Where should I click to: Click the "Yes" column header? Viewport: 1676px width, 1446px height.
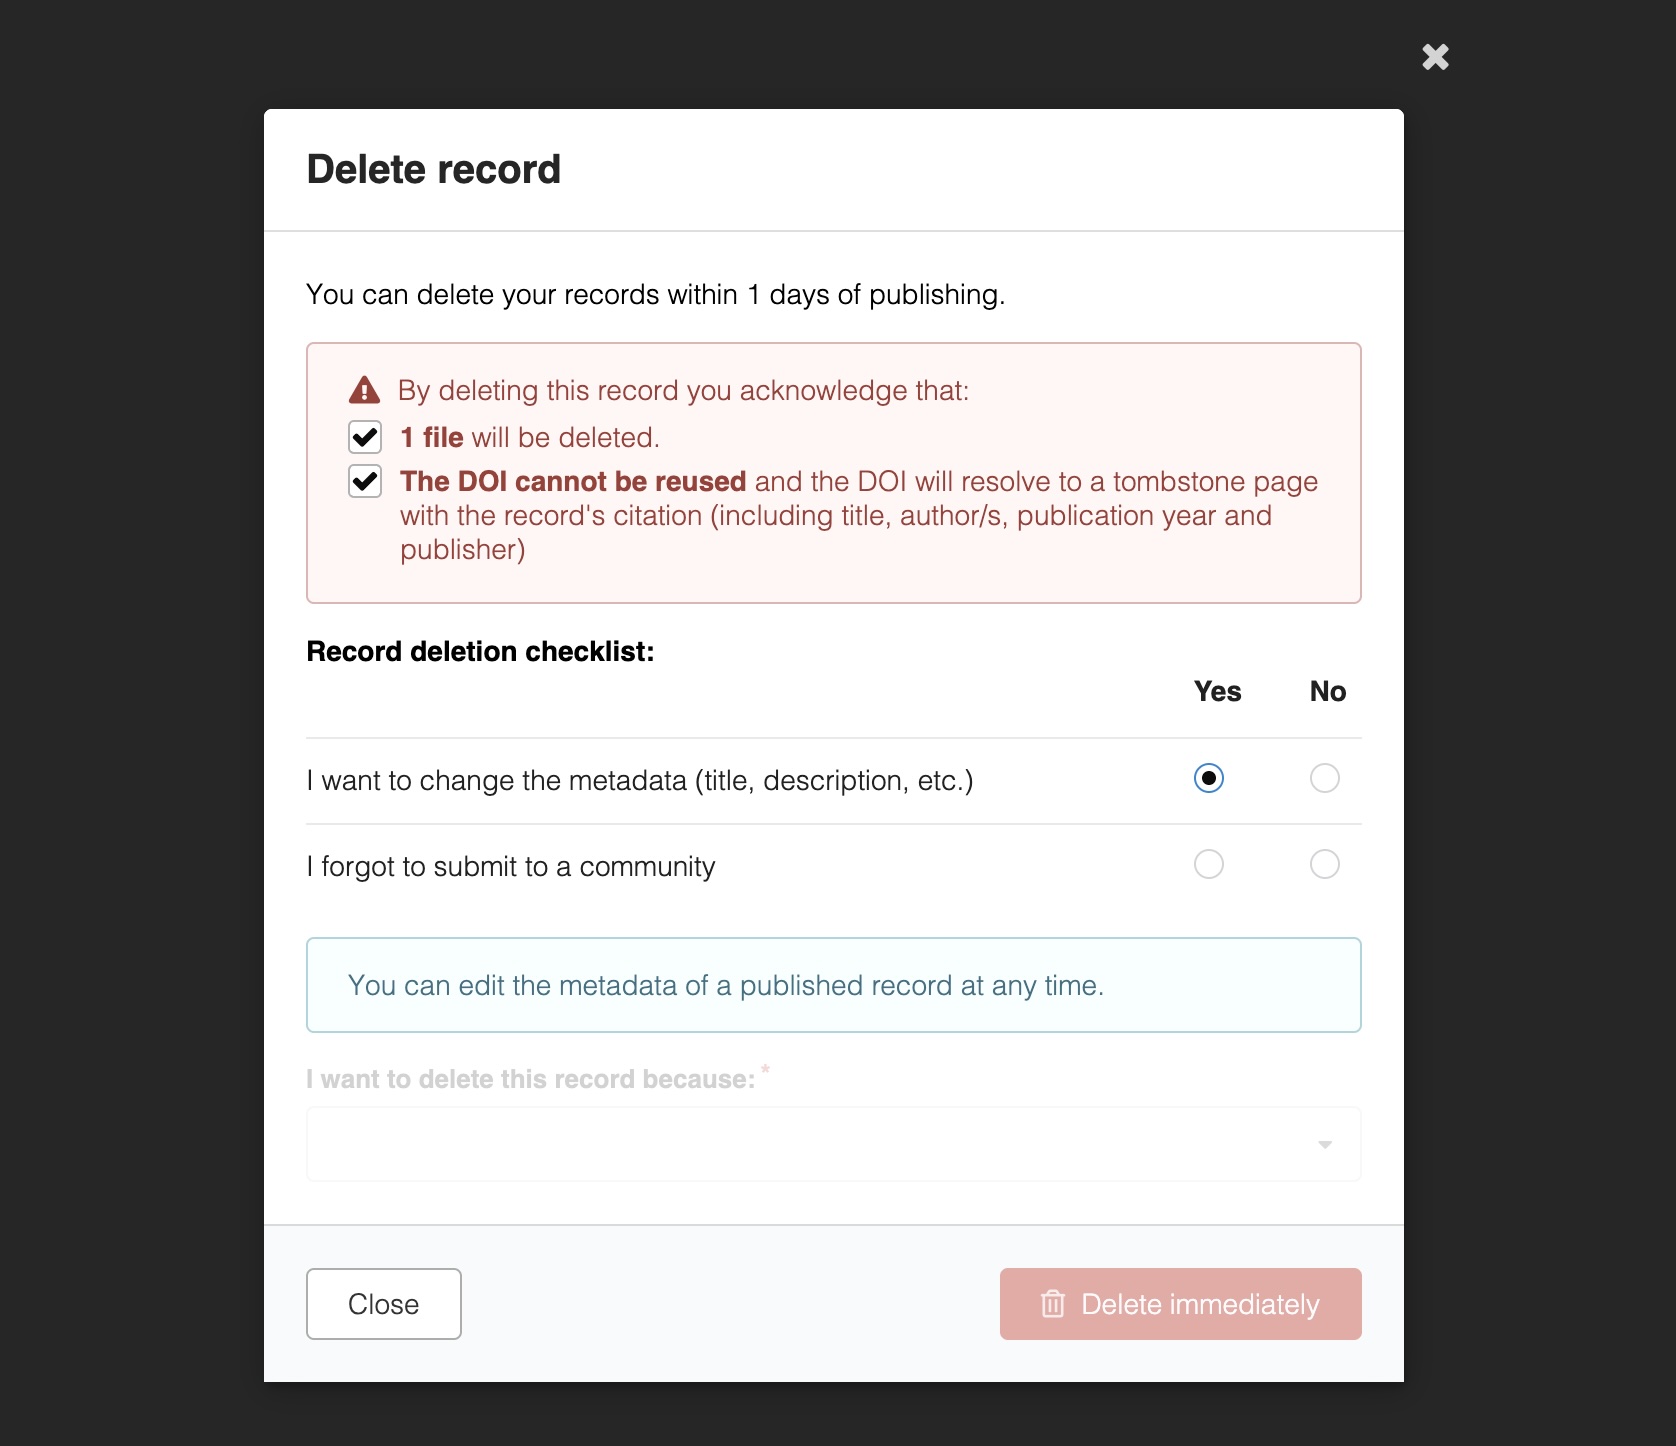click(x=1217, y=691)
